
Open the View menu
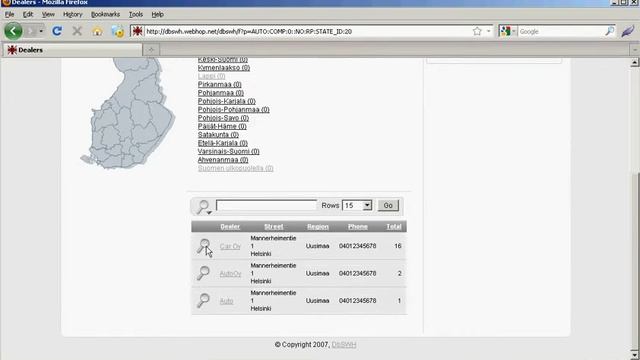pyautogui.click(x=48, y=14)
